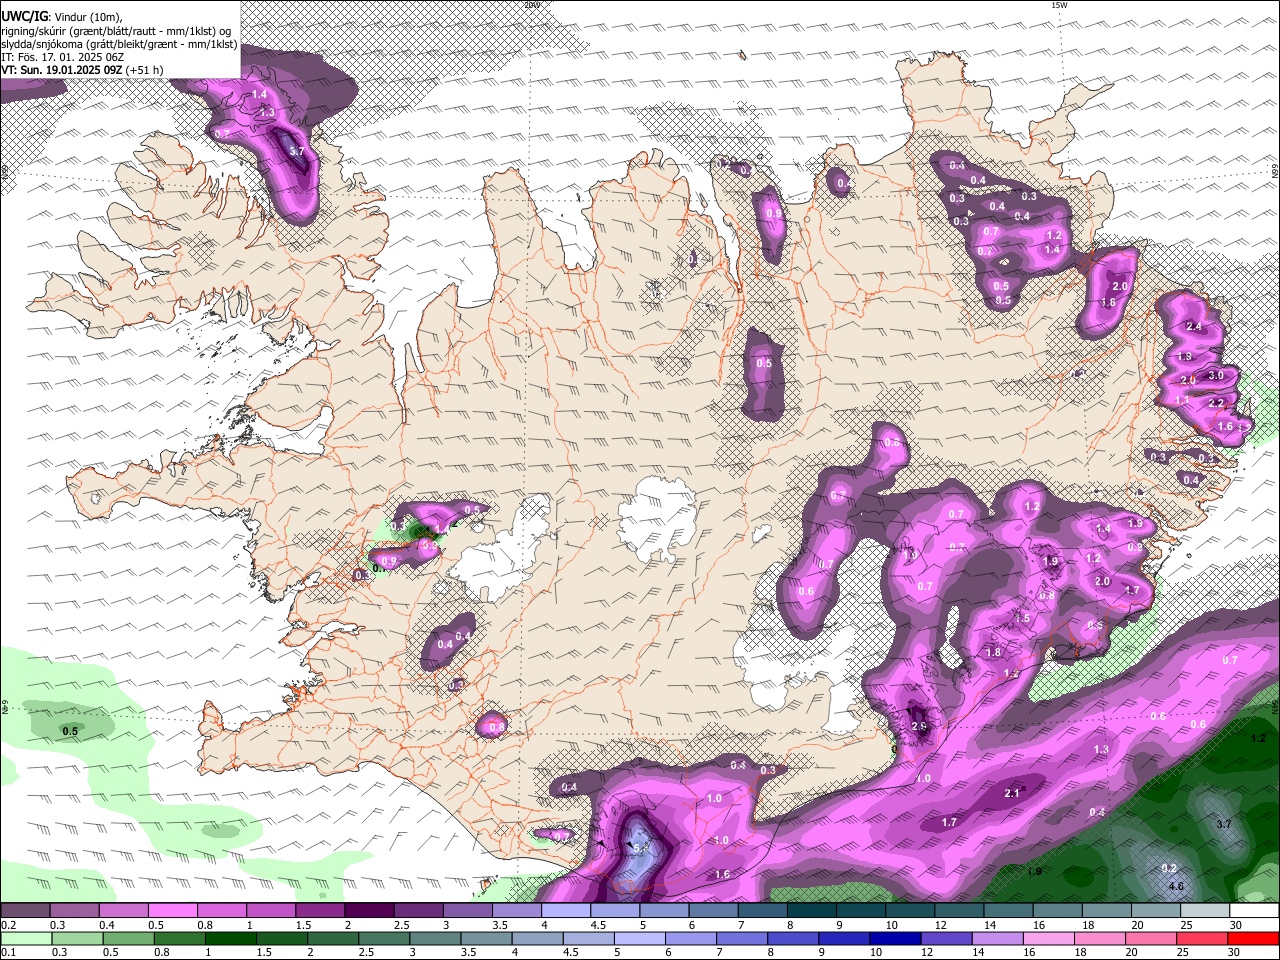Click the darkest purple 2 snow swatch
Screen dimensions: 1280x960
pos(368,910)
